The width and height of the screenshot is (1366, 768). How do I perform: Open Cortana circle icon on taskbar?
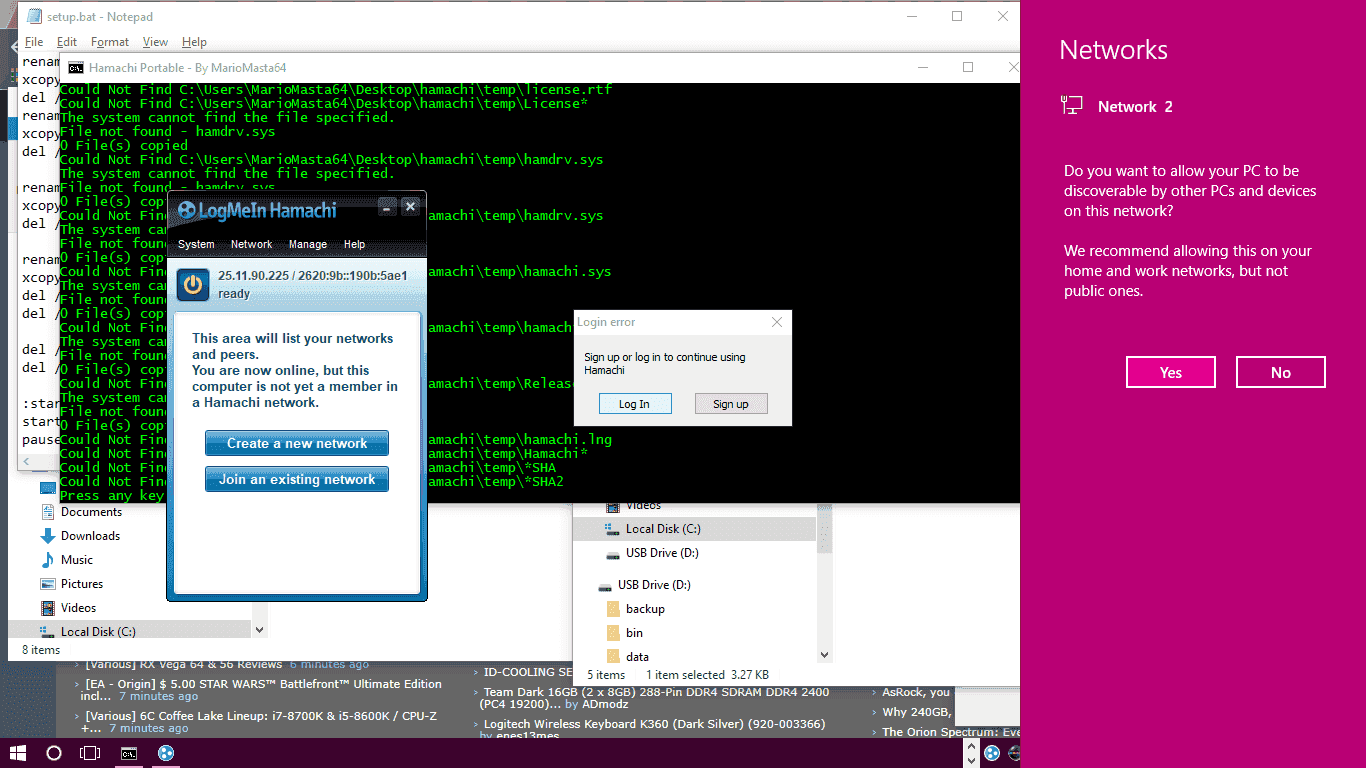[54, 753]
